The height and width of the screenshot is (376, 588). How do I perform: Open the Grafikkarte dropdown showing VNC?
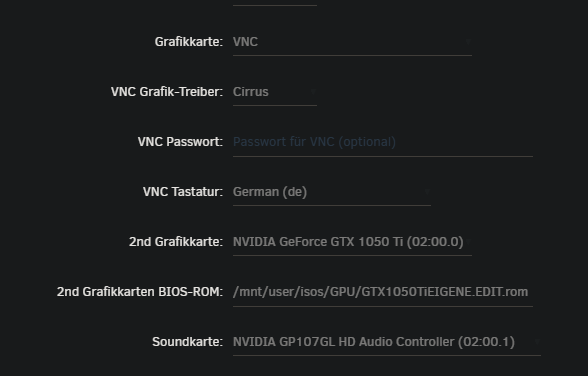[352, 42]
